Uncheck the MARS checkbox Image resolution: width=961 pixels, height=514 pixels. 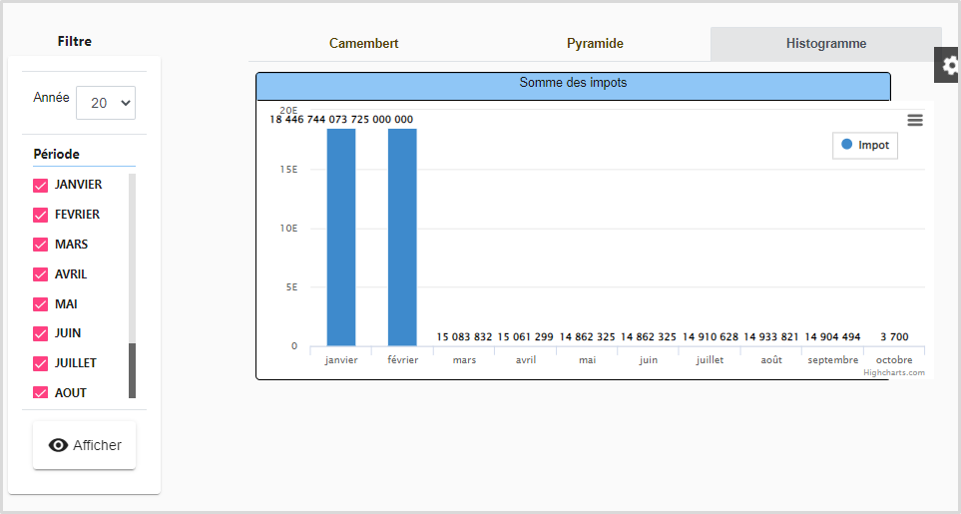click(40, 244)
